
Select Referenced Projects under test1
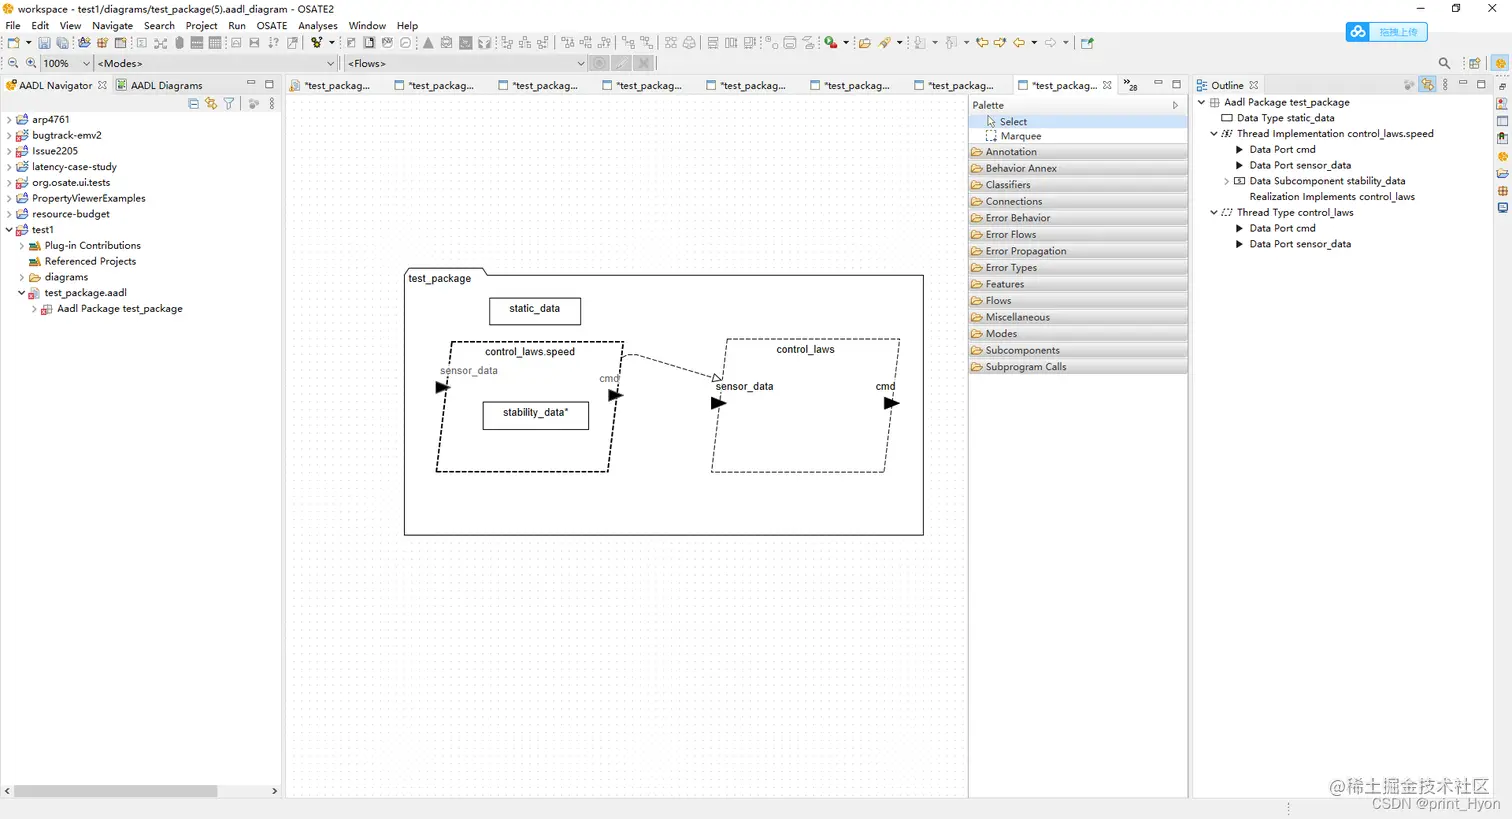(90, 261)
